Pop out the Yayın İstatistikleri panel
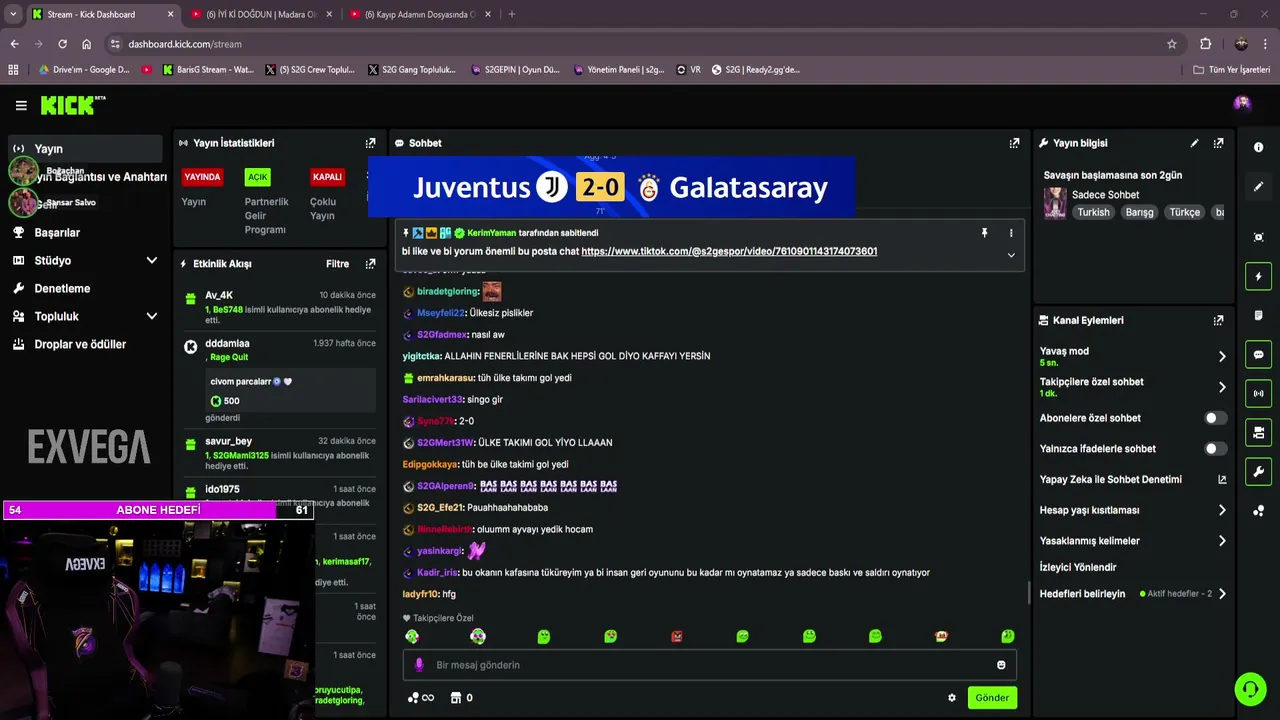 (371, 143)
